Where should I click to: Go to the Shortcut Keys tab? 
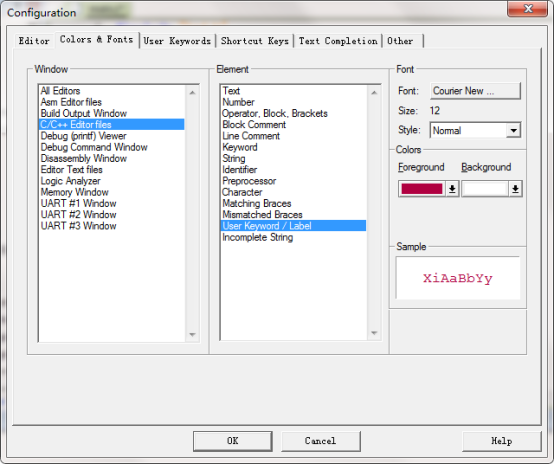click(255, 41)
